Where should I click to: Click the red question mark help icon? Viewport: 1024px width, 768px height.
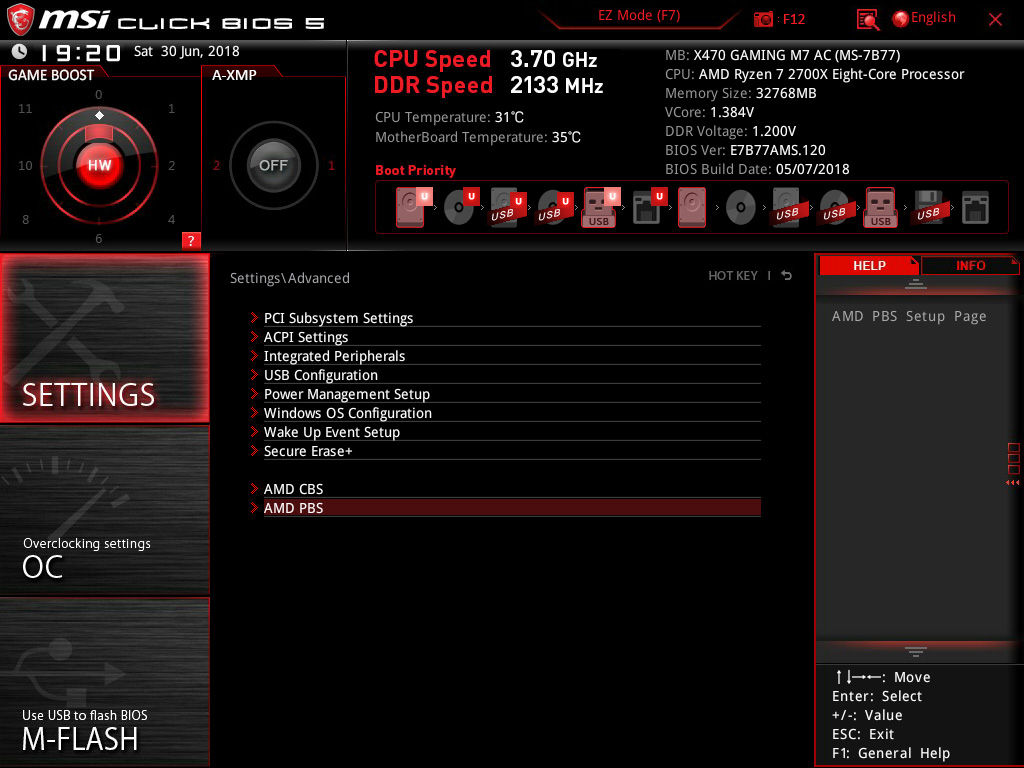(x=191, y=240)
